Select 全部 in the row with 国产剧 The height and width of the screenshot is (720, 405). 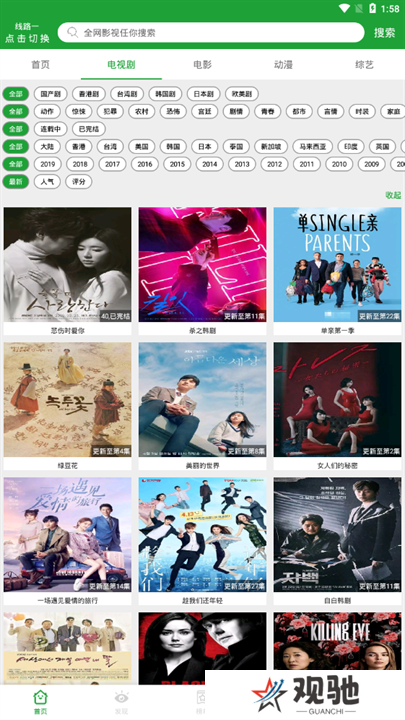click(16, 94)
